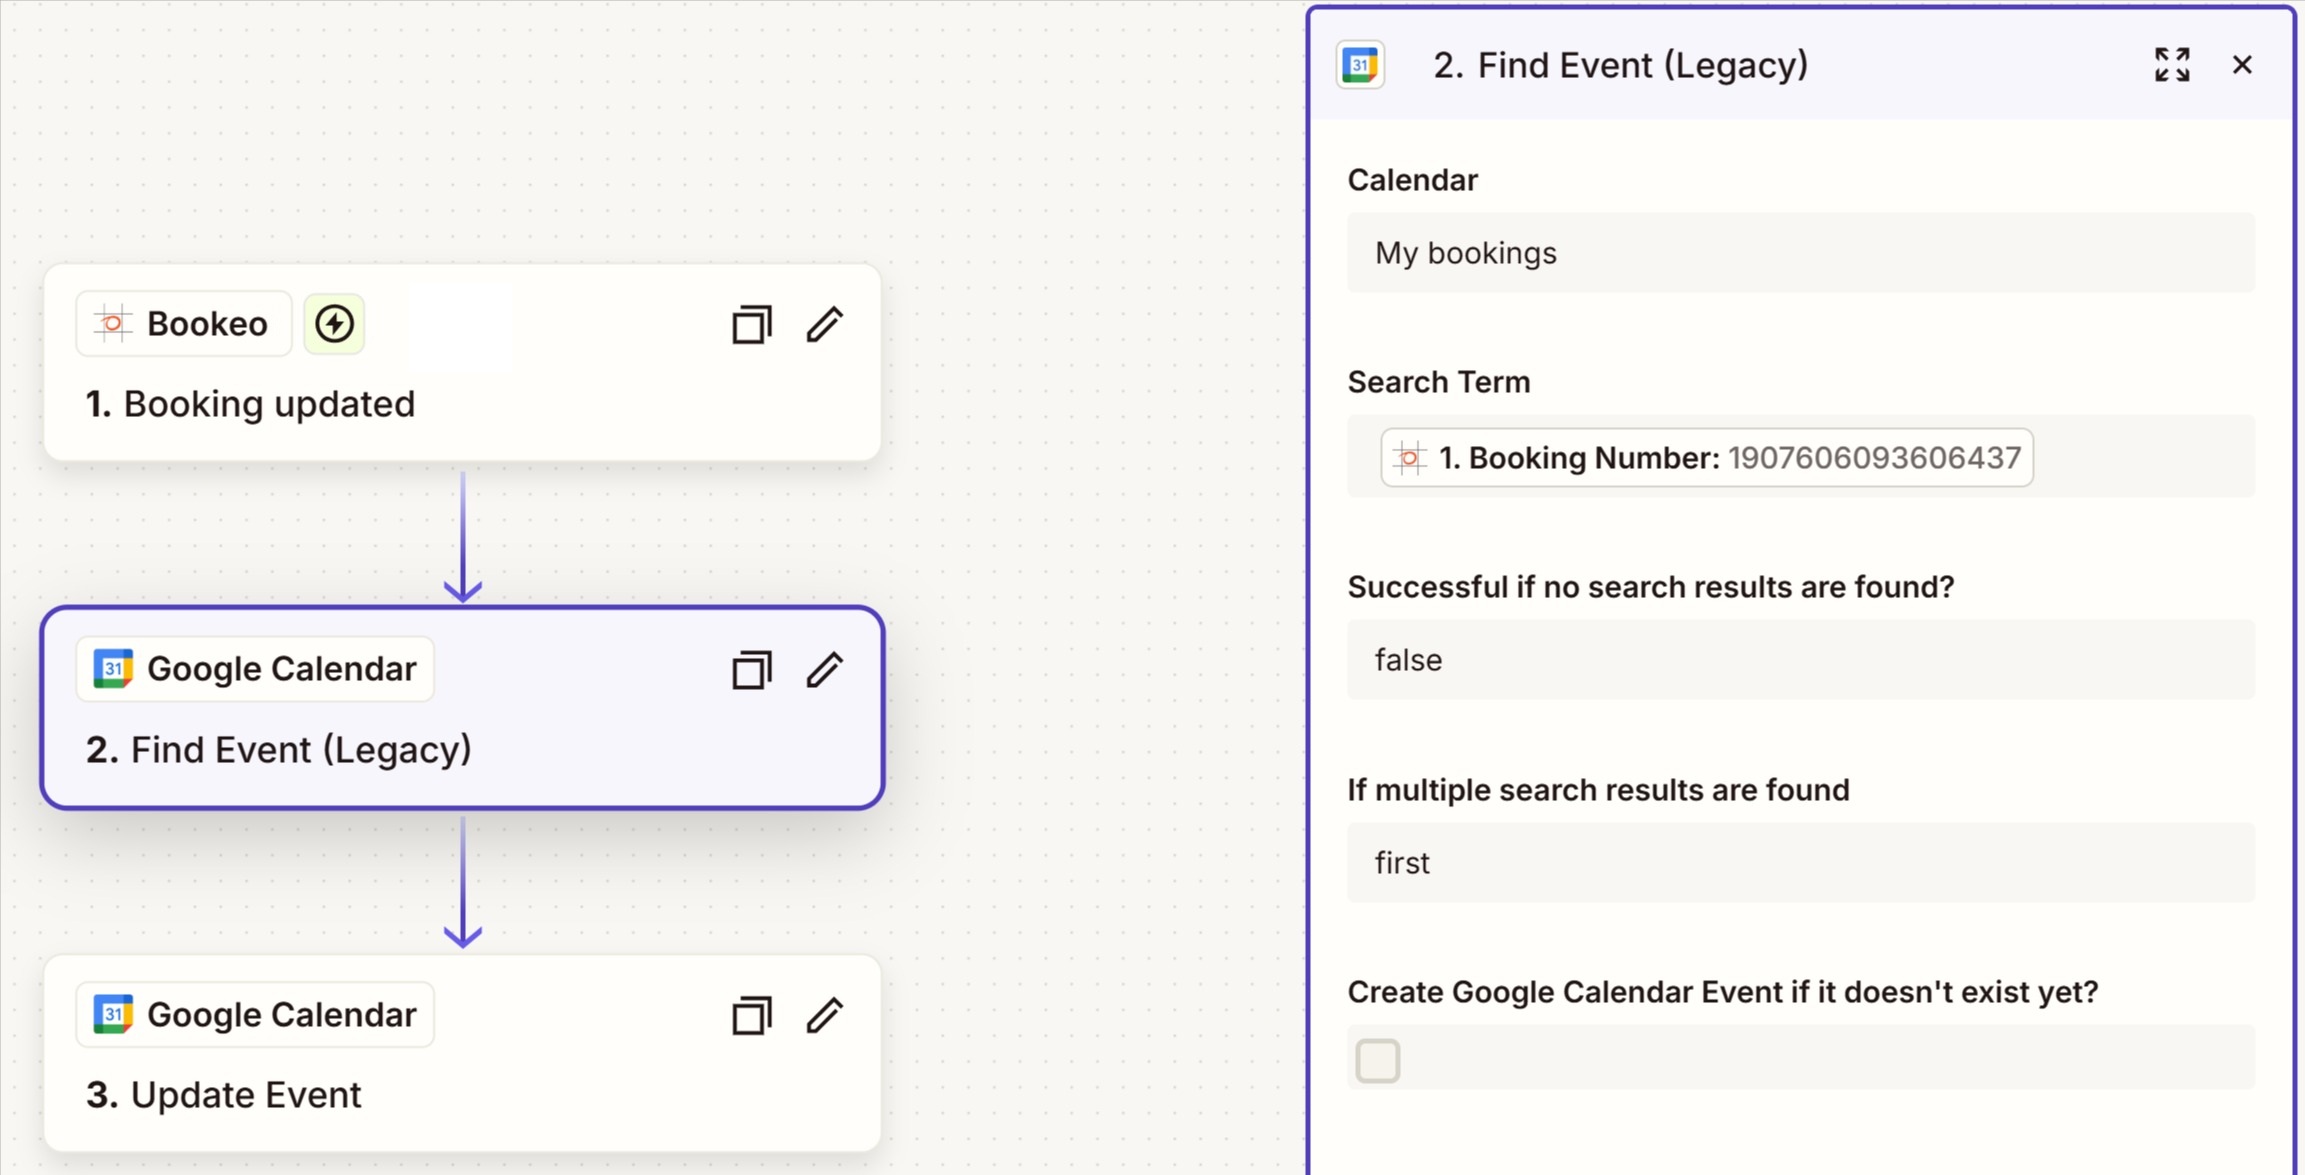Click the 'Calendar' field label
Screen dimensions: 2305x1175
[1412, 180]
